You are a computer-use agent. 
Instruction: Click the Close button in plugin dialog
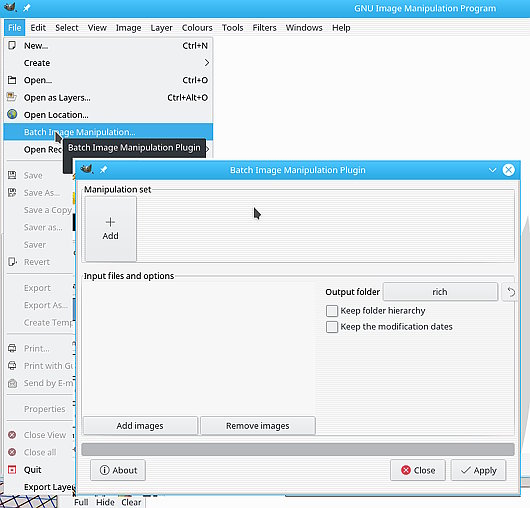pyautogui.click(x=418, y=470)
